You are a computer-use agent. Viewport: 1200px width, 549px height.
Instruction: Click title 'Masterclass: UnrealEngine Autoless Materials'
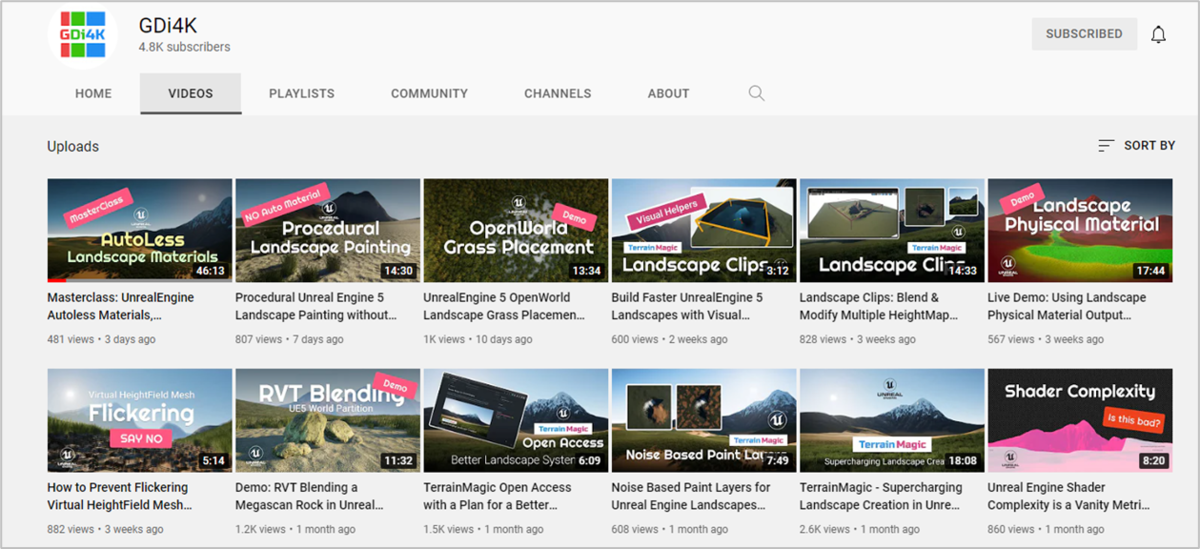coord(121,306)
